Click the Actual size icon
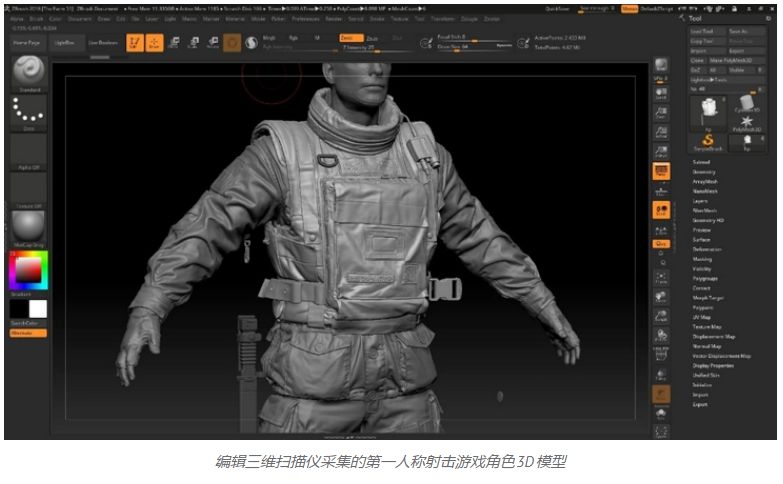Image resolution: width=783 pixels, height=484 pixels. point(661,132)
